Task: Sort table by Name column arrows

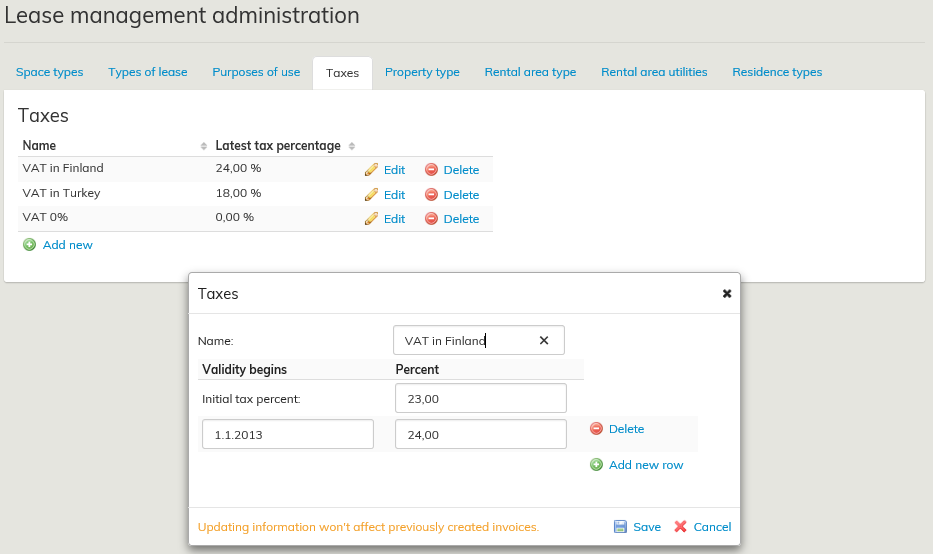Action: [204, 146]
